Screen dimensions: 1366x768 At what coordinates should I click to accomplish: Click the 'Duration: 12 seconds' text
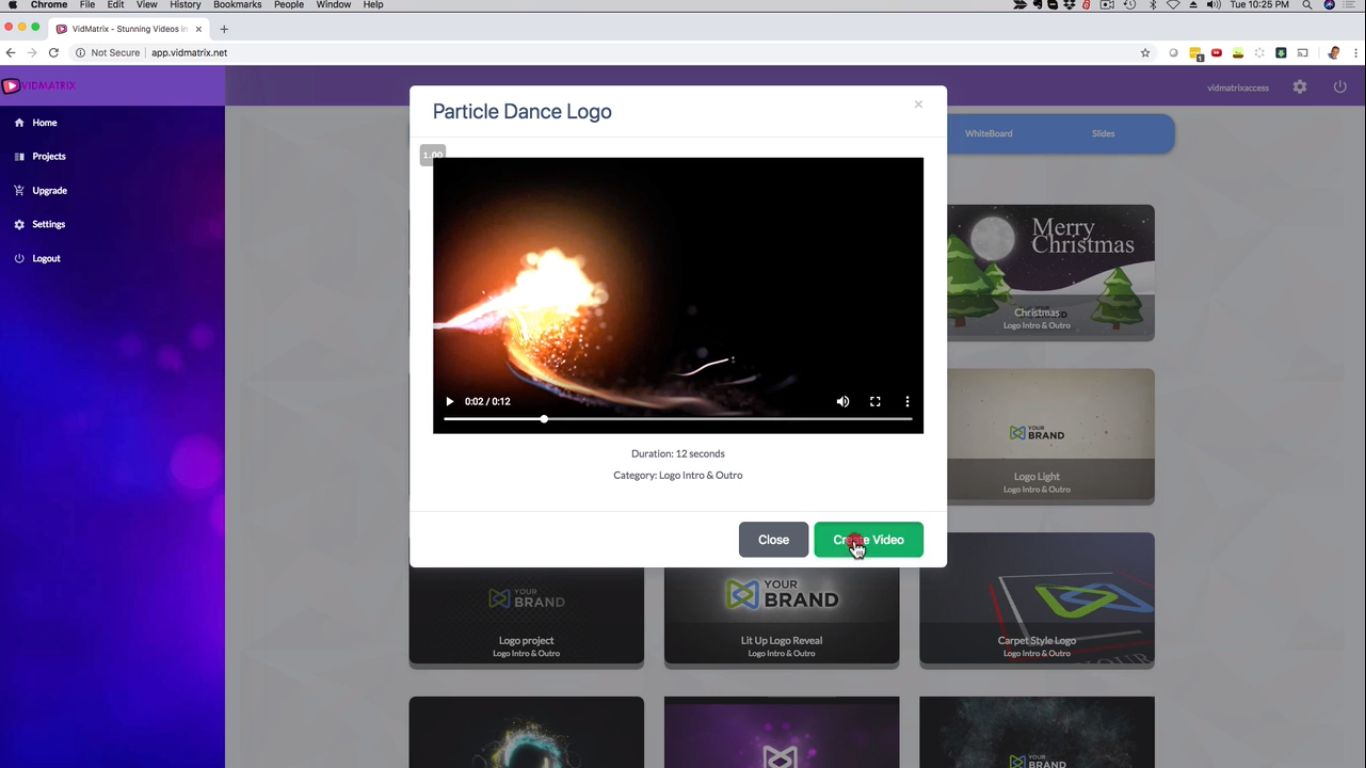678,454
